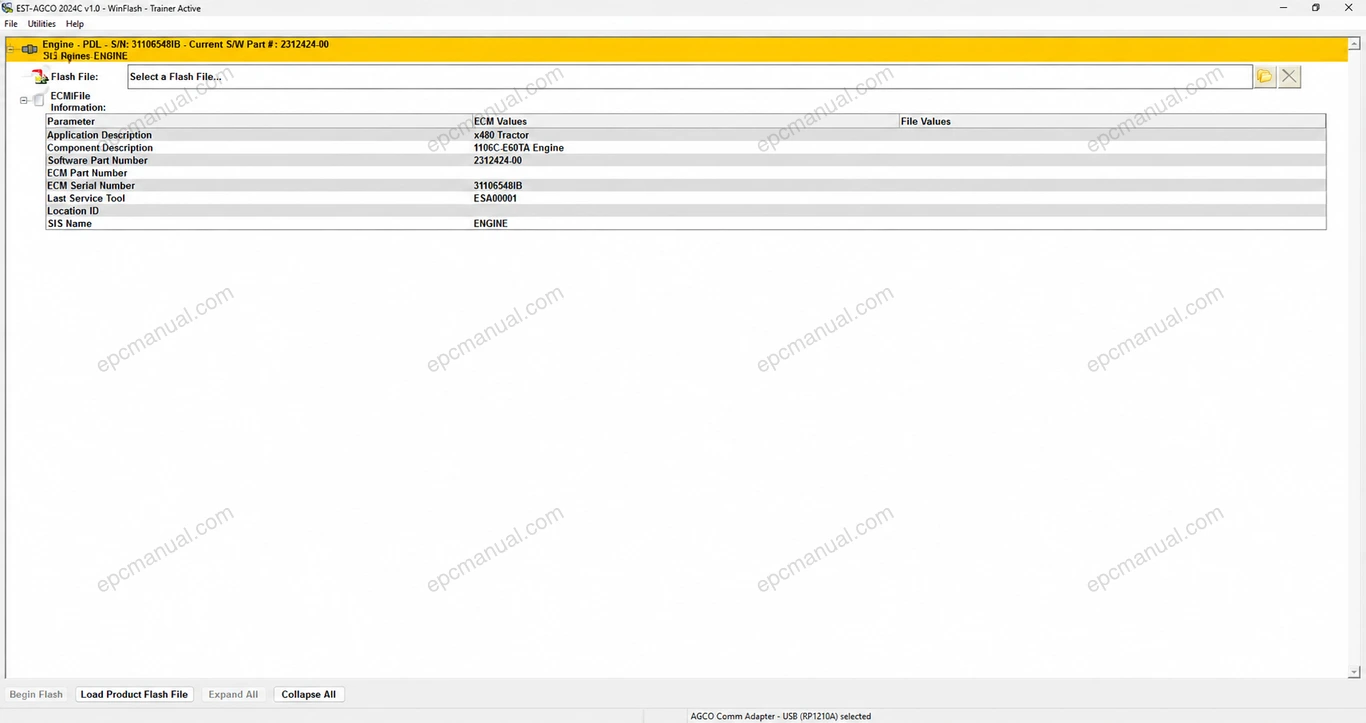This screenshot has height=723, width=1366.
Task: Click the 31106548IB serial number value
Action: (498, 186)
